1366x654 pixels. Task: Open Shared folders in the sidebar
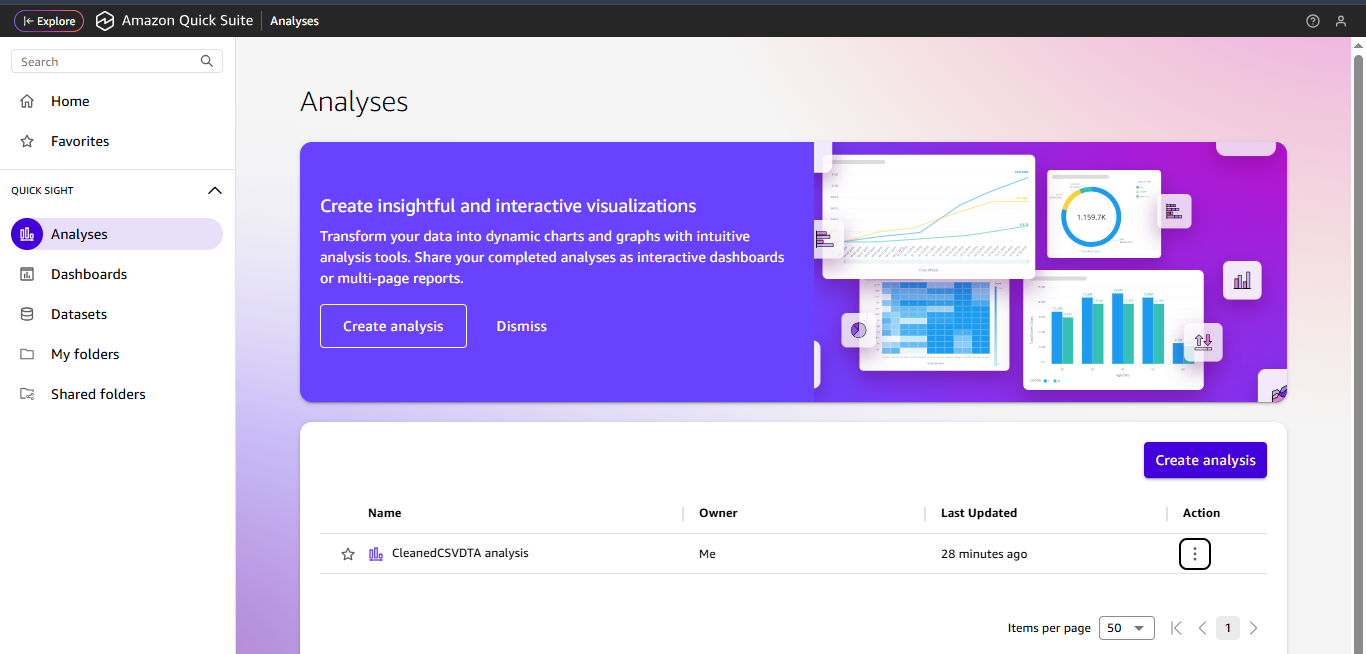pos(26,393)
